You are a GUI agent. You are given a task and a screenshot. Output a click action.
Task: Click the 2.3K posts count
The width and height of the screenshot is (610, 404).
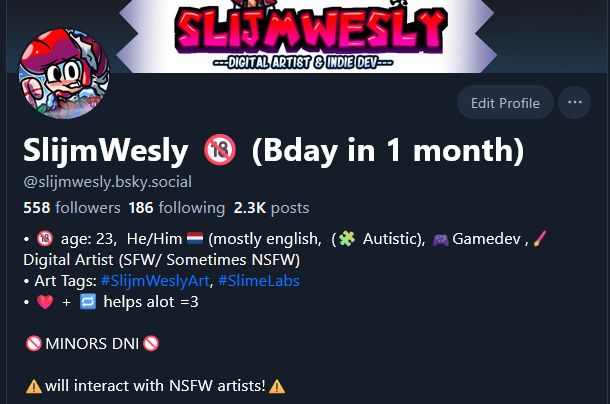click(271, 207)
